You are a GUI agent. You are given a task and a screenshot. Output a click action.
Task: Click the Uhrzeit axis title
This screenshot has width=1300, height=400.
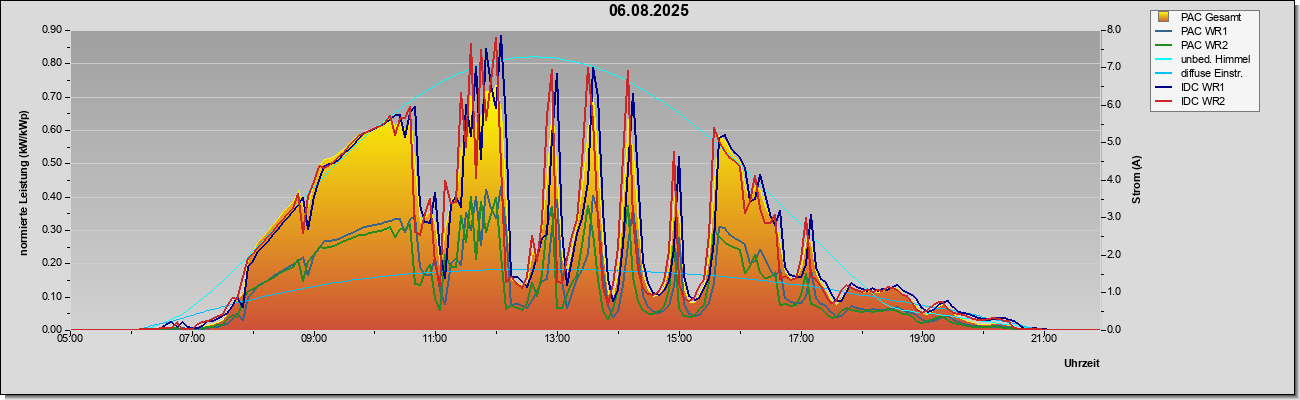click(1082, 364)
